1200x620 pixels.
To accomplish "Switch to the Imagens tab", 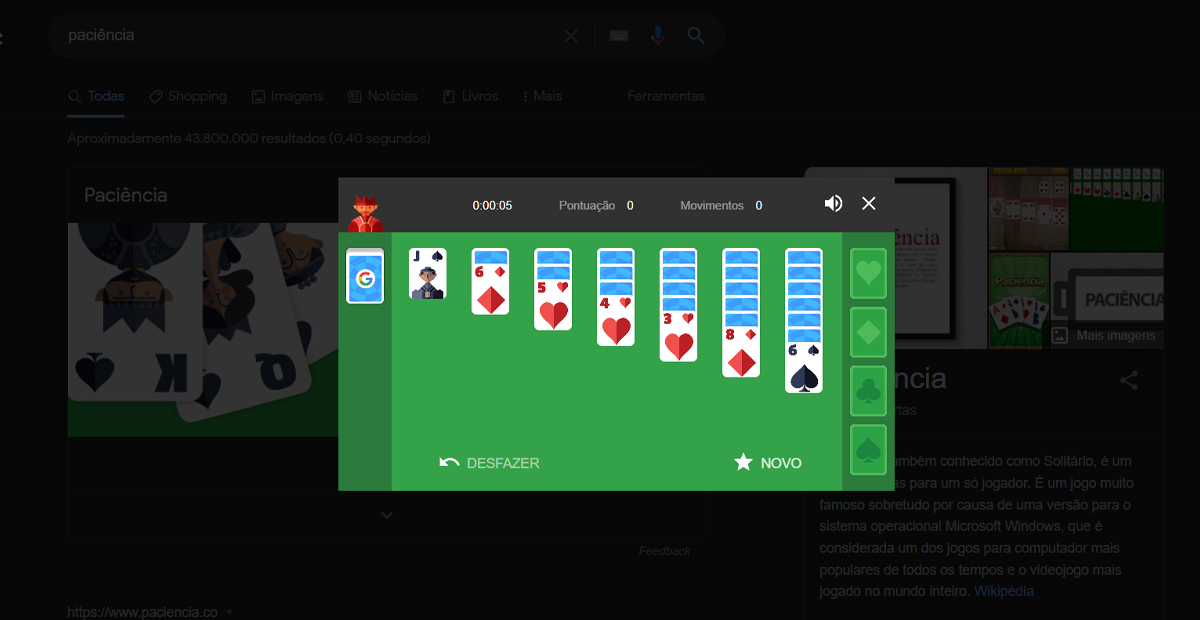I will 288,97.
